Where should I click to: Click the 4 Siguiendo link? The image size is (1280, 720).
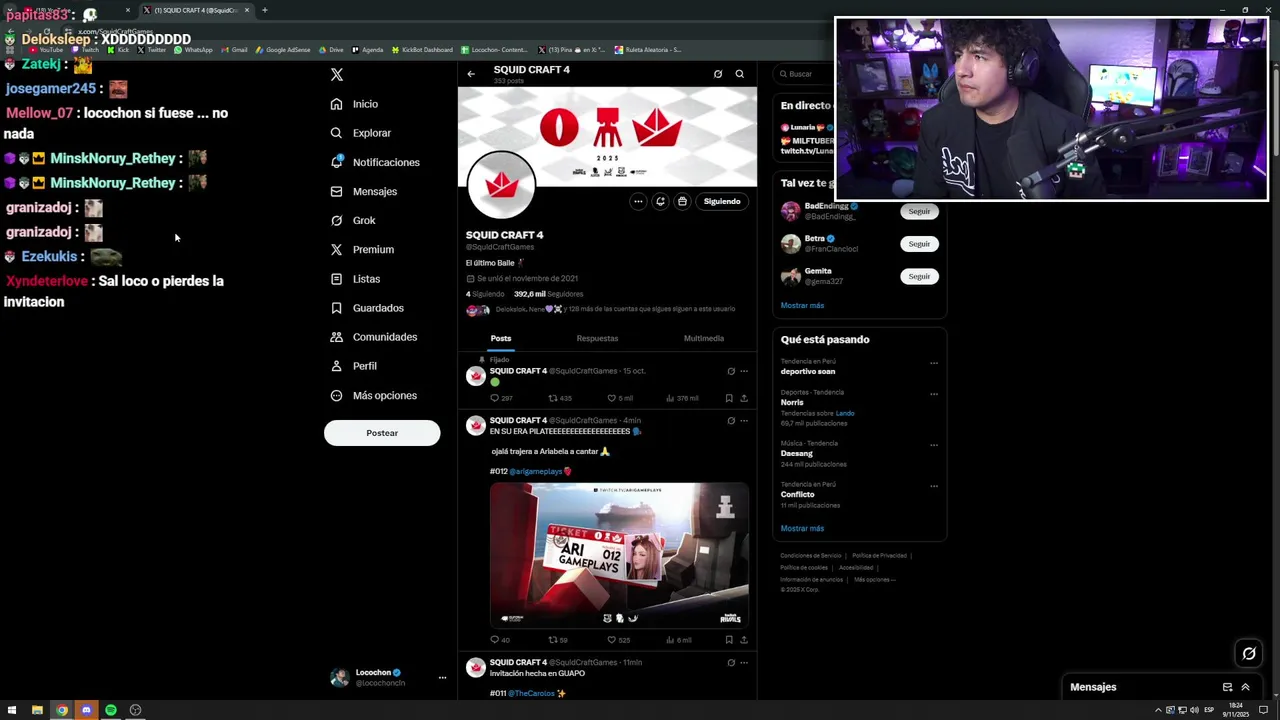coord(485,294)
